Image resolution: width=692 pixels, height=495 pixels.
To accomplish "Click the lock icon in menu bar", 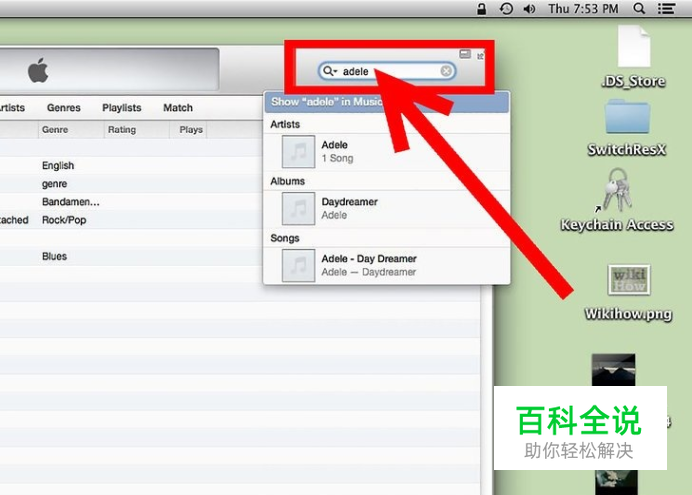I will click(481, 9).
